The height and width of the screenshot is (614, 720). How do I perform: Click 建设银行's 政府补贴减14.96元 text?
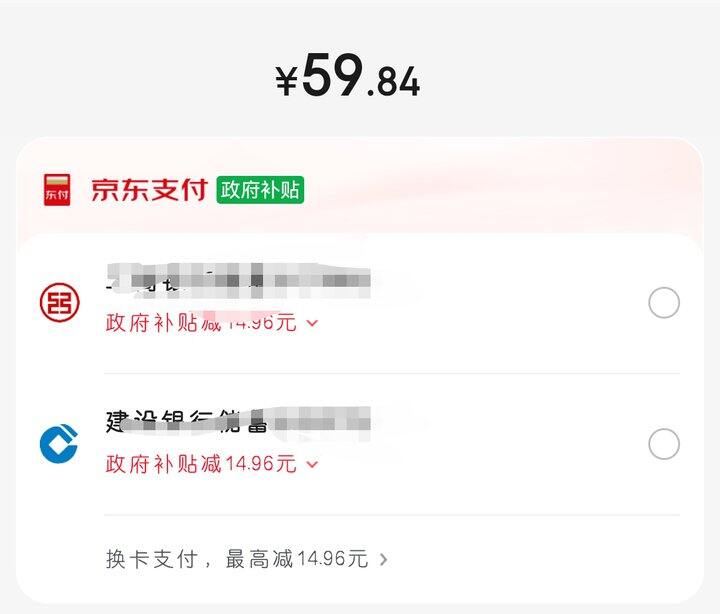[201, 464]
